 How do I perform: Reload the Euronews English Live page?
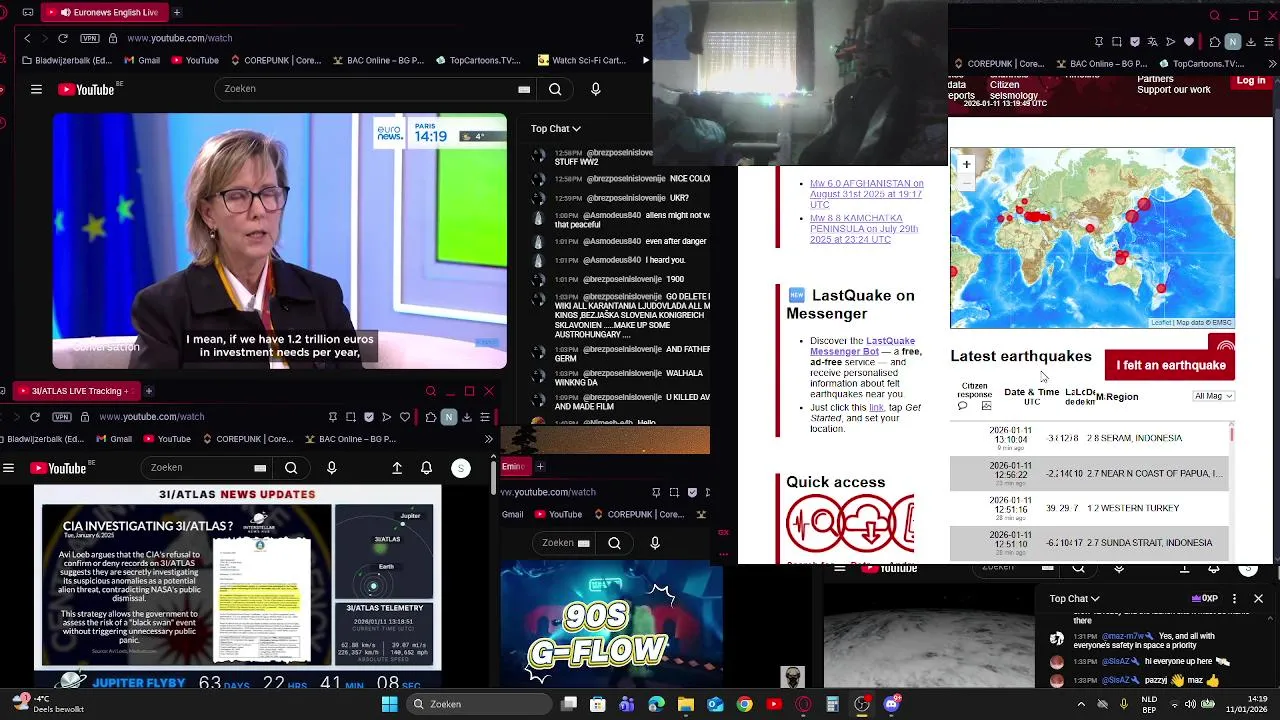click(x=63, y=38)
